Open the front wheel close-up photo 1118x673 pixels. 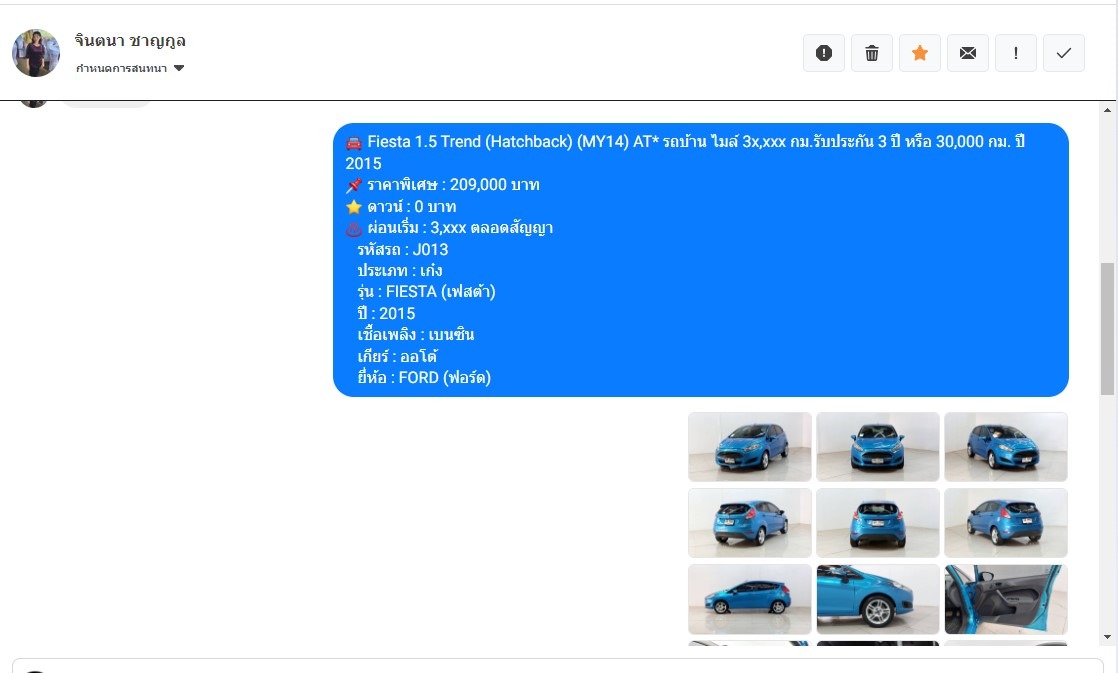point(878,600)
